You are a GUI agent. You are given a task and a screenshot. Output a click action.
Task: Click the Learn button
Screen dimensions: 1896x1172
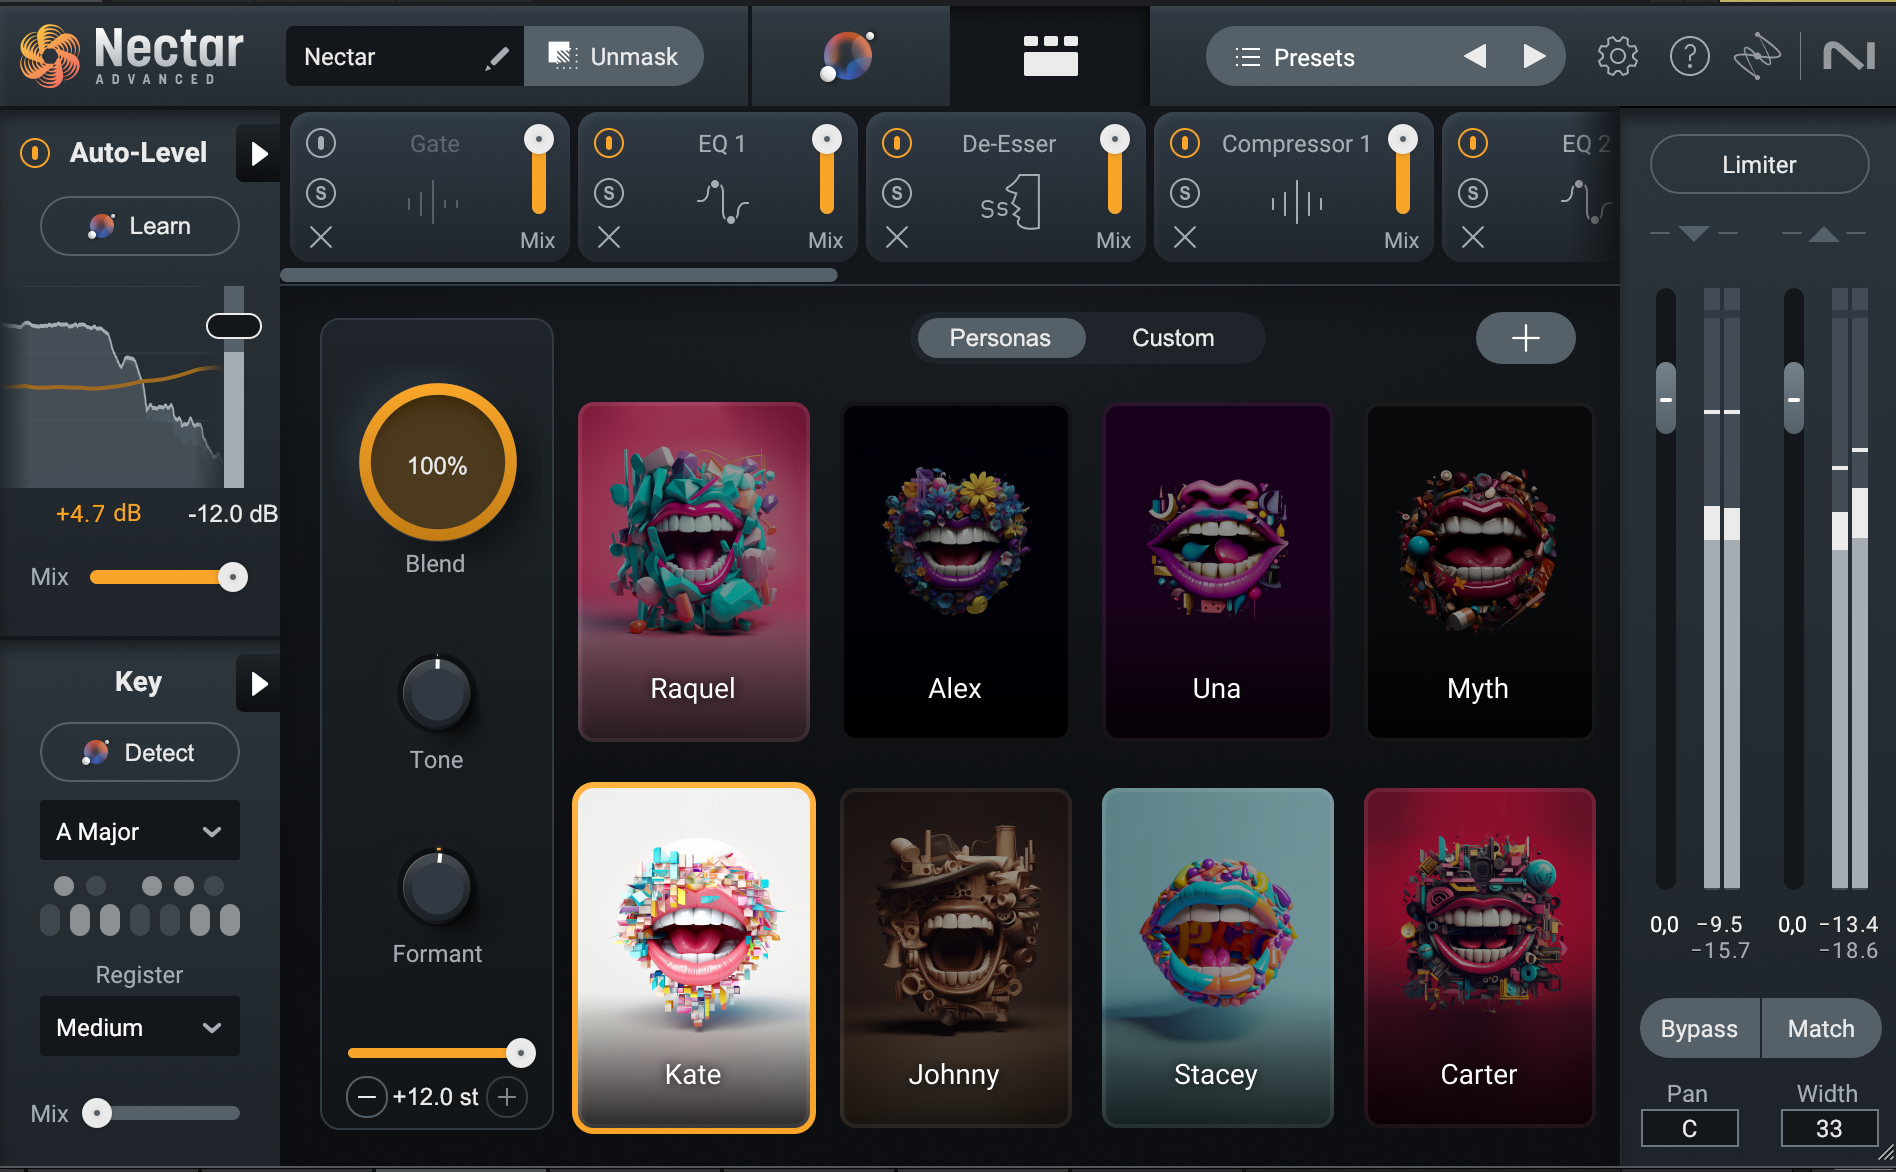coord(140,226)
